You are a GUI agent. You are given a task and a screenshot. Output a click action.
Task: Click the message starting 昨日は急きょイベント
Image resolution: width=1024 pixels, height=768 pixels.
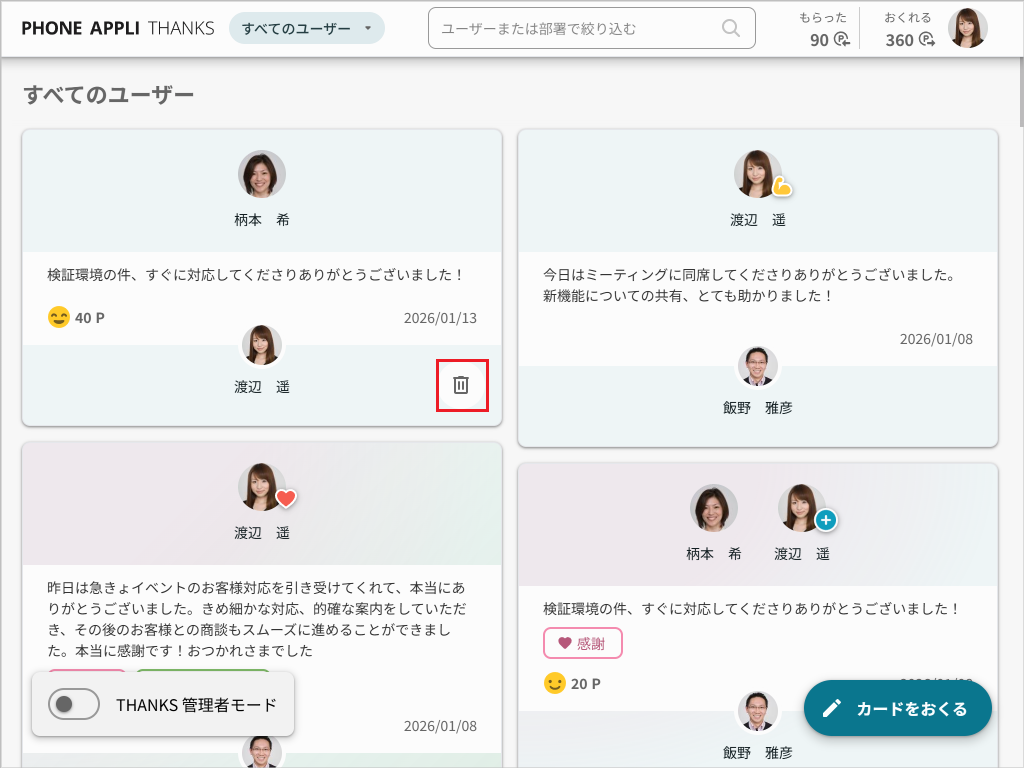click(x=257, y=619)
